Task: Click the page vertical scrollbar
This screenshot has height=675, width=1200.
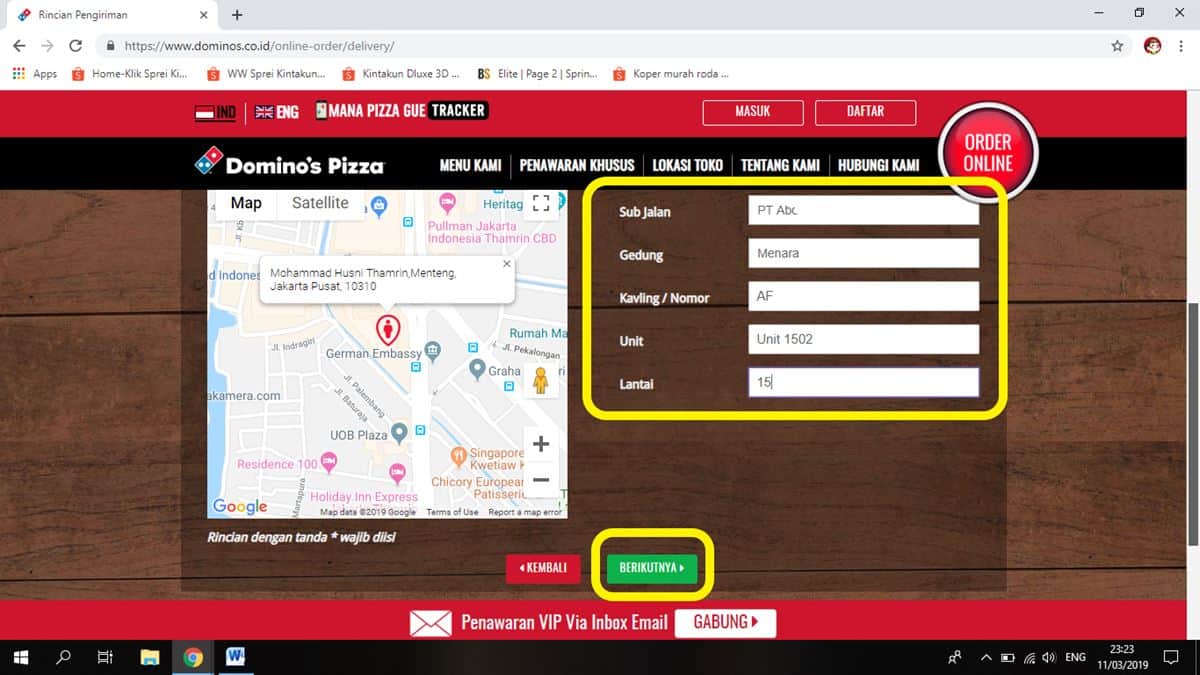Action: tap(1193, 424)
